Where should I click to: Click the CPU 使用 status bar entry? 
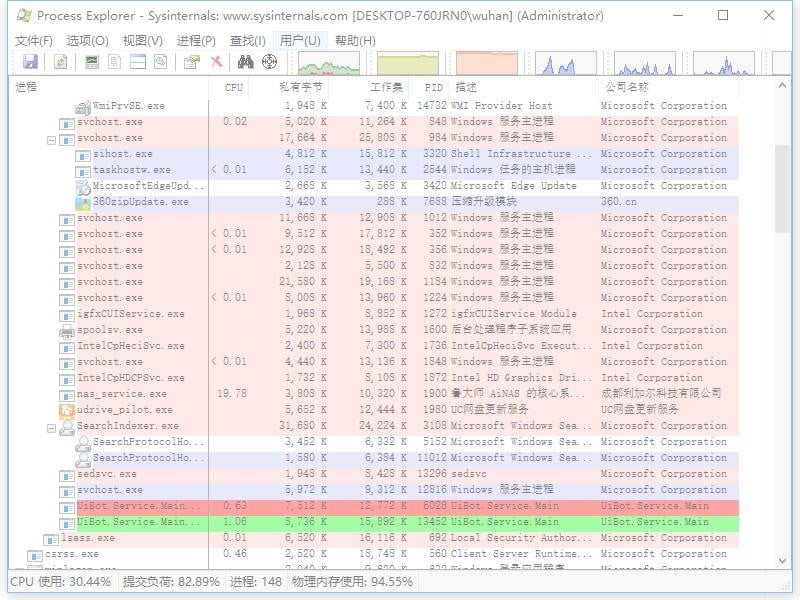(60, 582)
